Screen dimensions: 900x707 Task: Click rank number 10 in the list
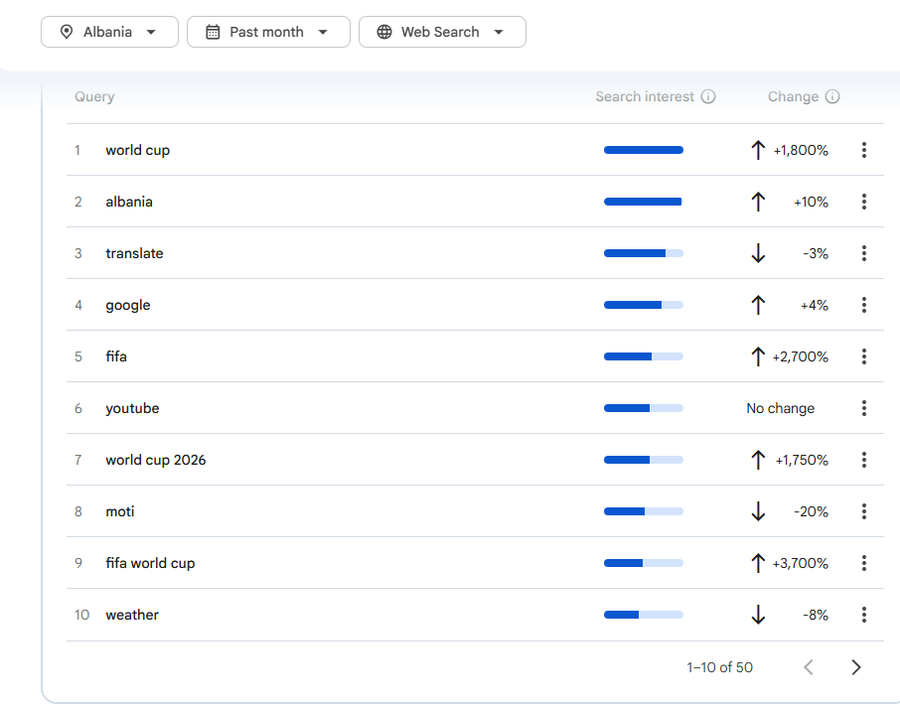[82, 615]
